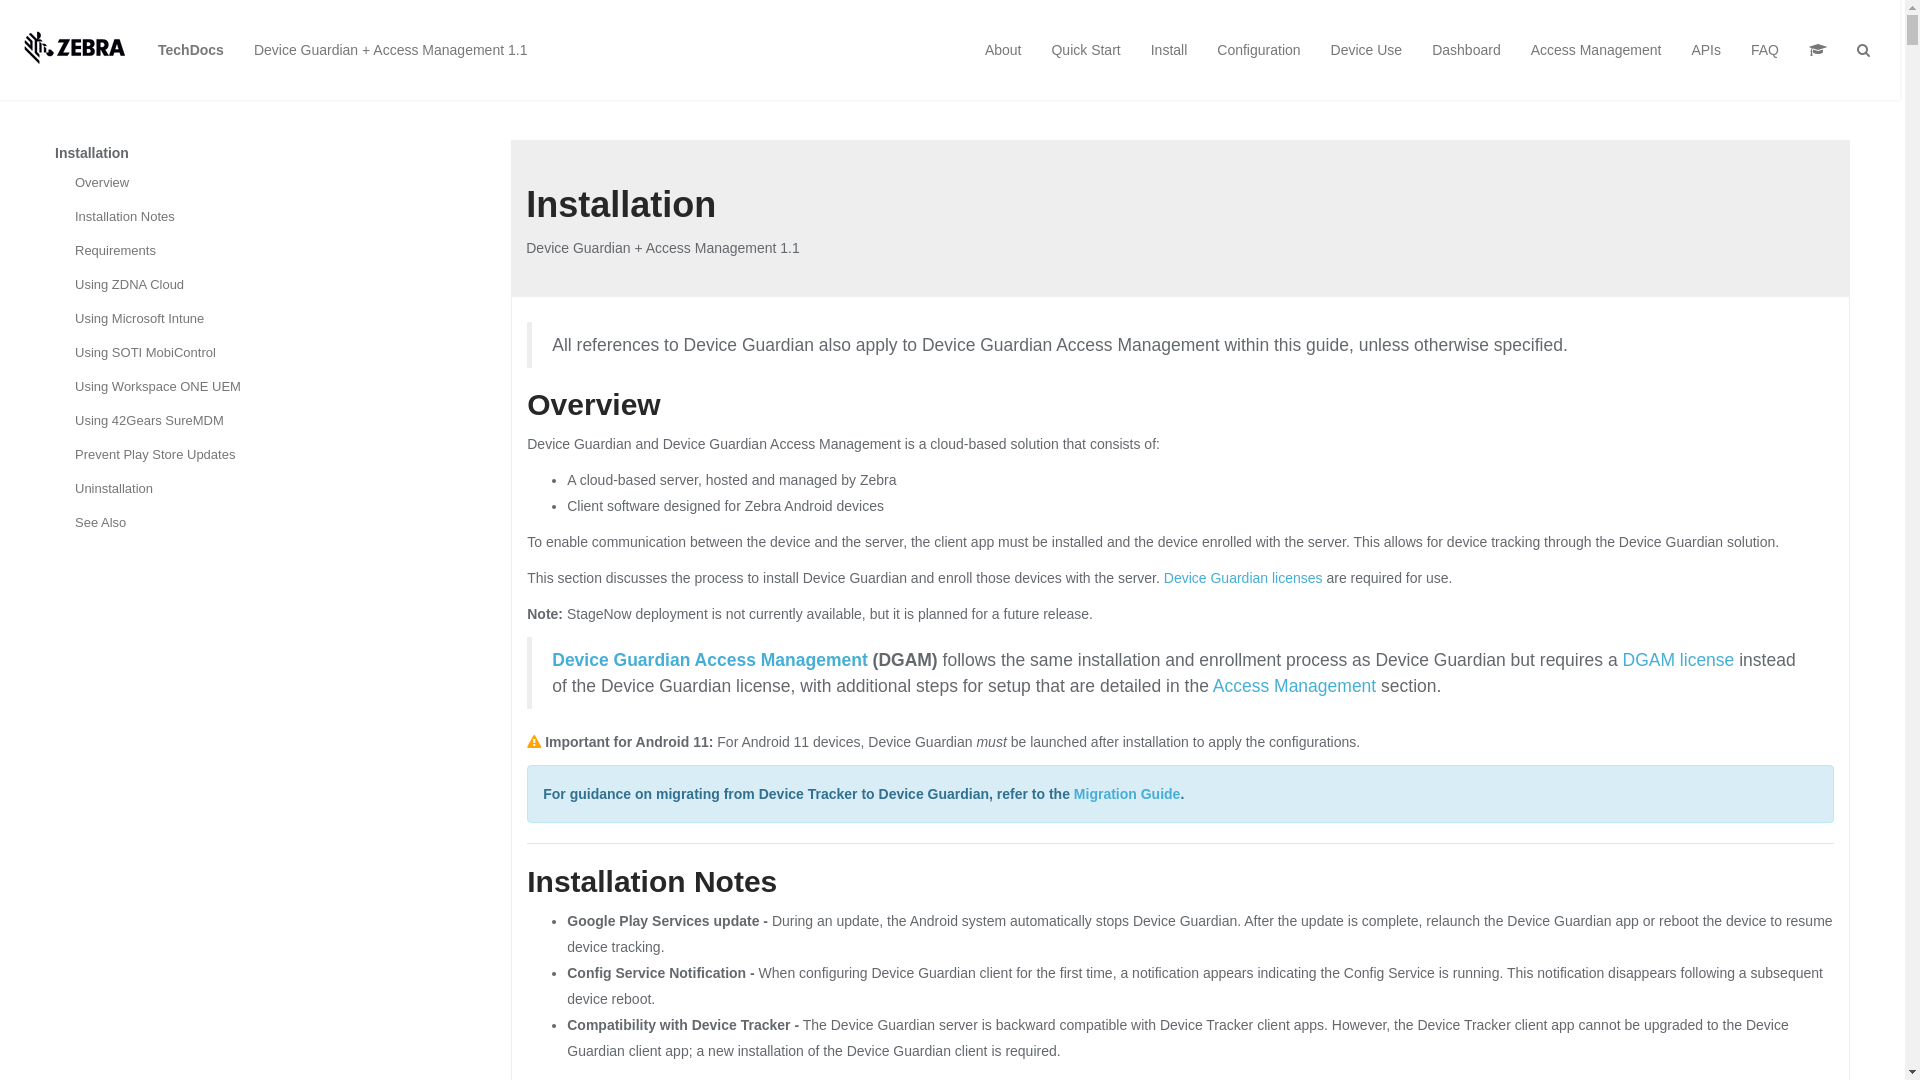Open the About menu
The width and height of the screenshot is (1920, 1080).
(1003, 50)
